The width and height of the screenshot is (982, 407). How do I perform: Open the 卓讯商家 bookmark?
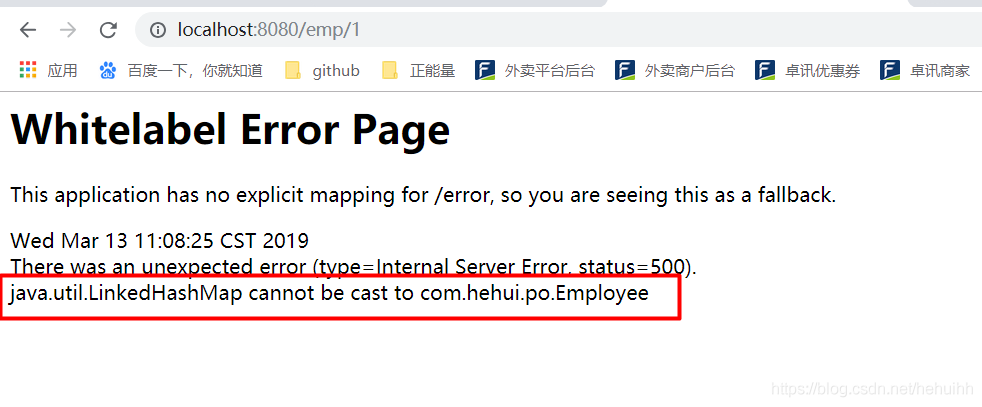pos(925,70)
